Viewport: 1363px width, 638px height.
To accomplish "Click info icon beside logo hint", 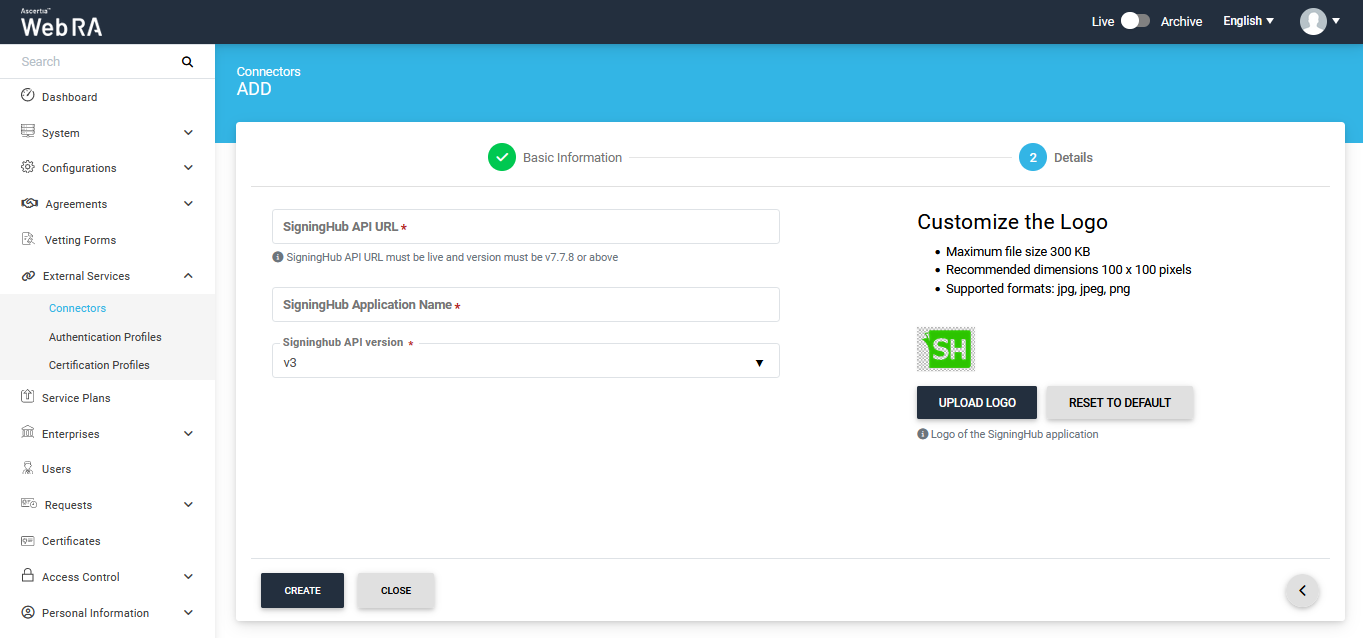I will [922, 434].
